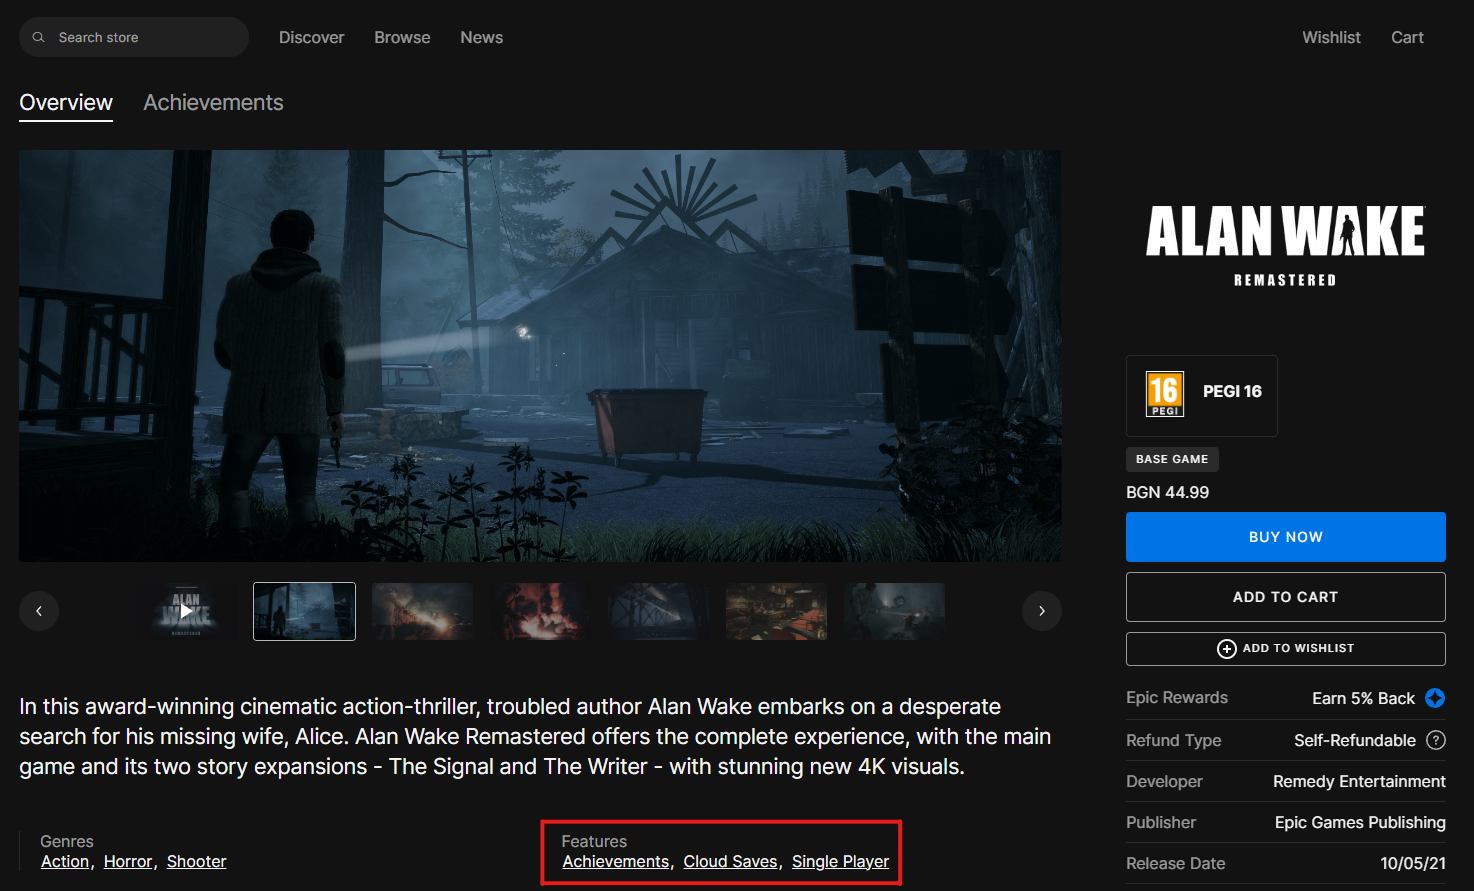Play the Alan Wake trailer thumbnail

tap(186, 611)
